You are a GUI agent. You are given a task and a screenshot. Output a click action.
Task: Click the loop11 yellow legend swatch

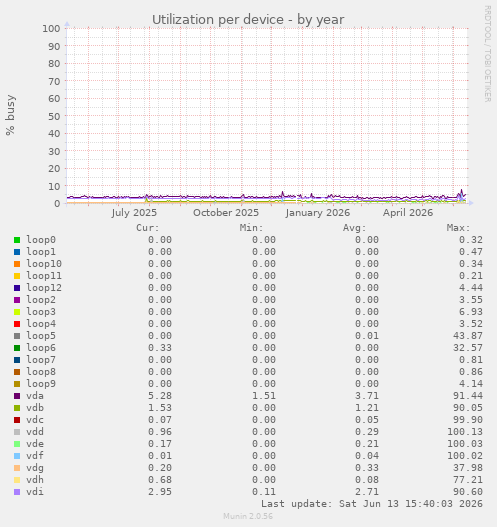17,276
